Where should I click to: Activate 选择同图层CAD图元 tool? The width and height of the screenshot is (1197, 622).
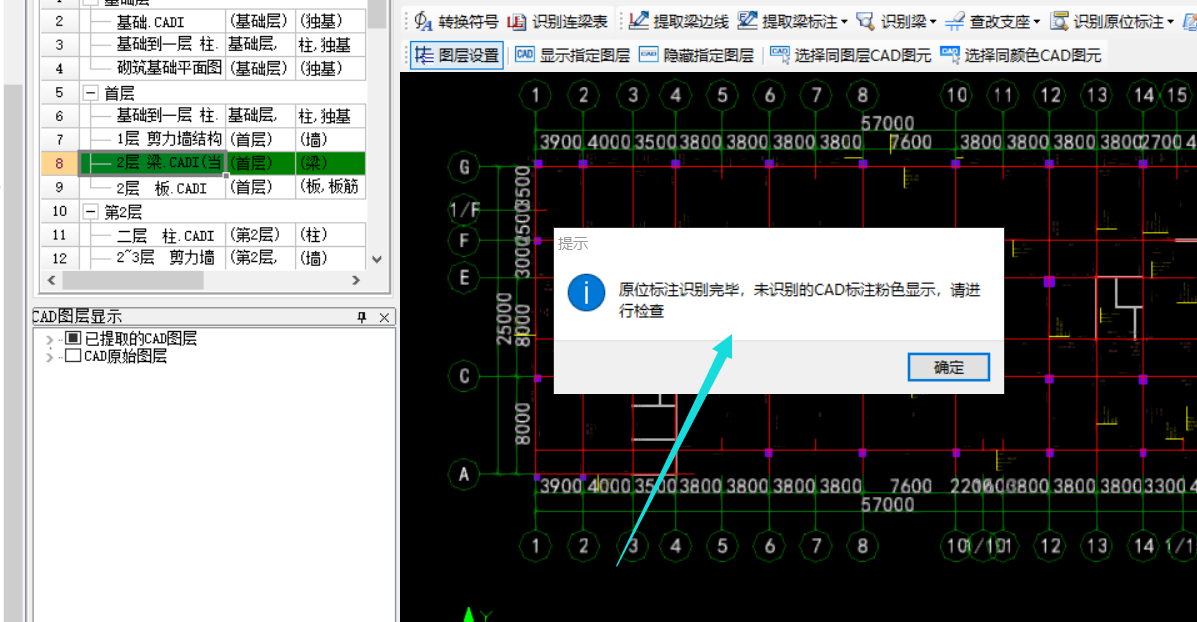(850, 55)
